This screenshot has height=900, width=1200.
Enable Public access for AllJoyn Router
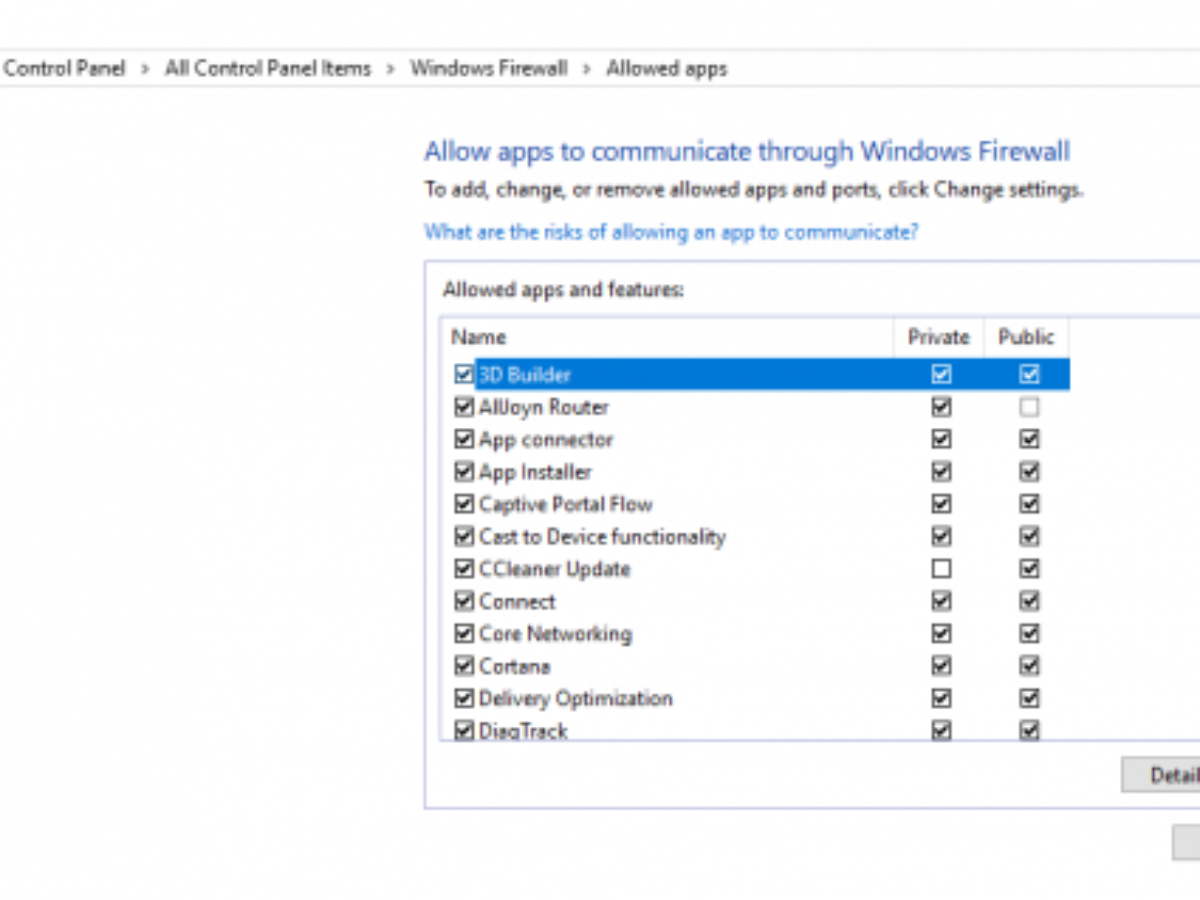click(x=1029, y=407)
